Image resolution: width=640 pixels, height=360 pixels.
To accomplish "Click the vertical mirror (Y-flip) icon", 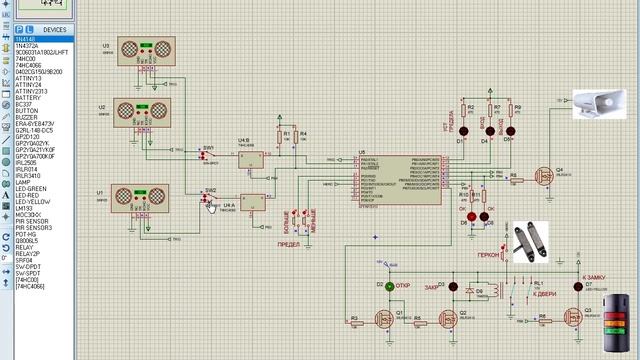I will (x=6, y=282).
